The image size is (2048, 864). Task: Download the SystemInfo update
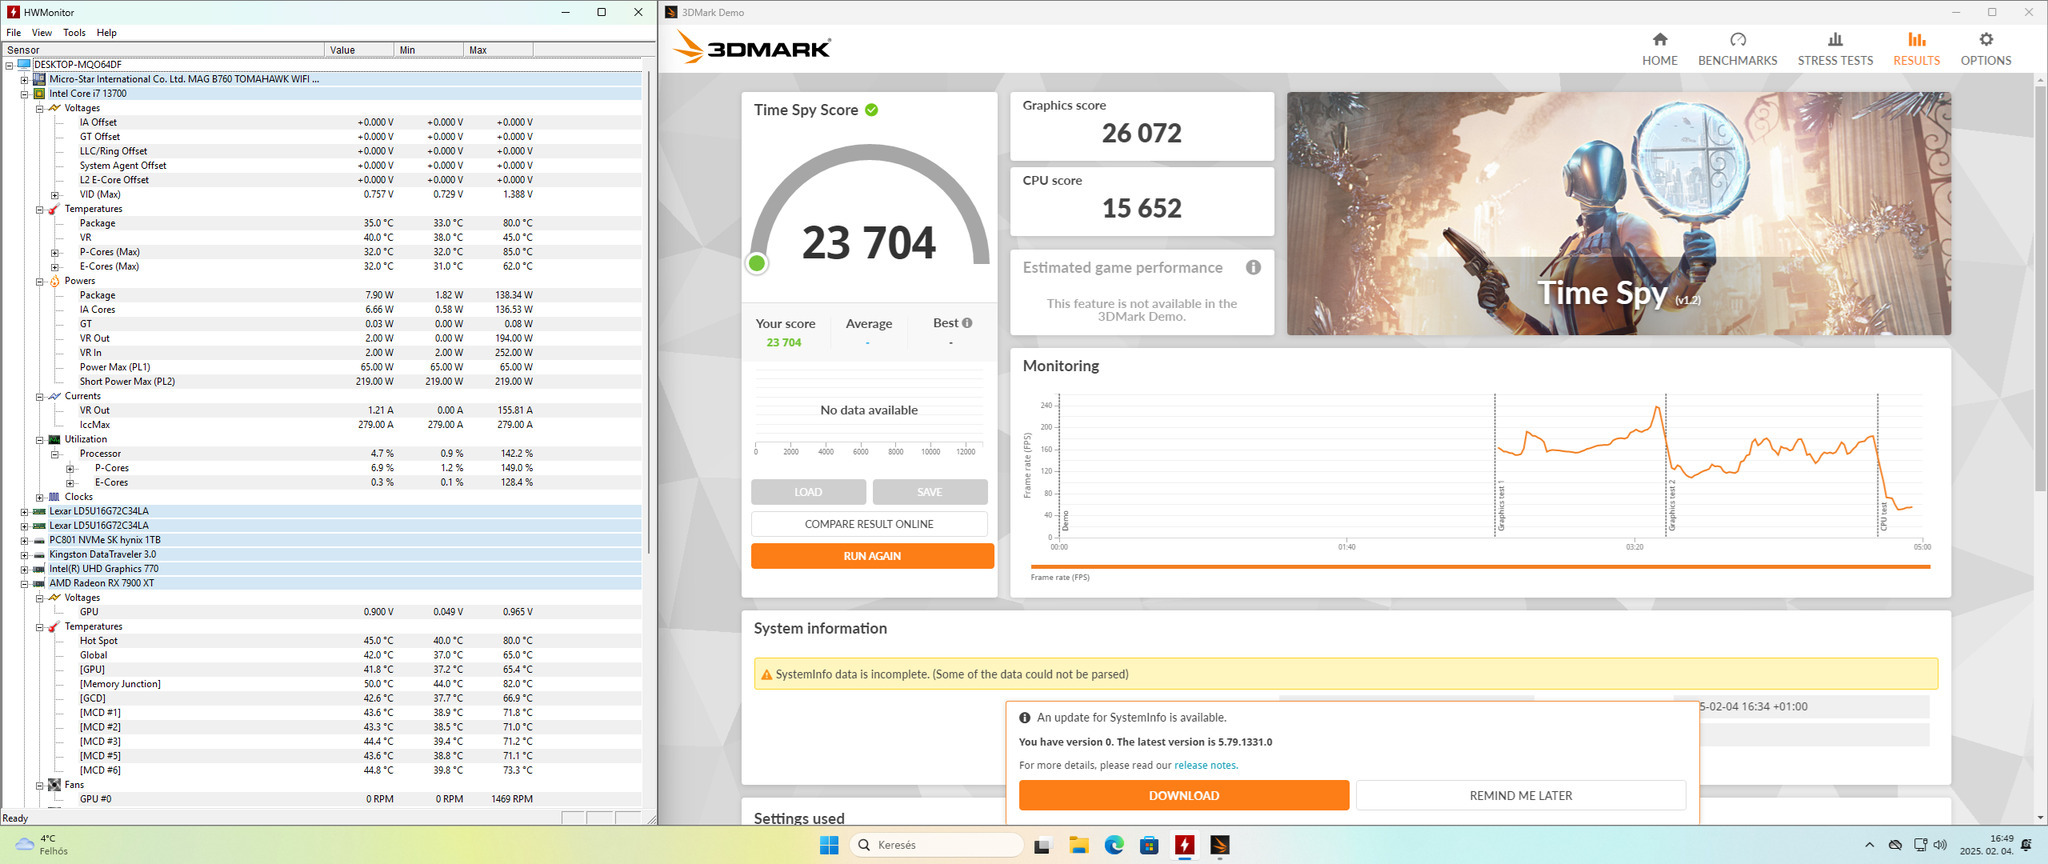pyautogui.click(x=1184, y=796)
